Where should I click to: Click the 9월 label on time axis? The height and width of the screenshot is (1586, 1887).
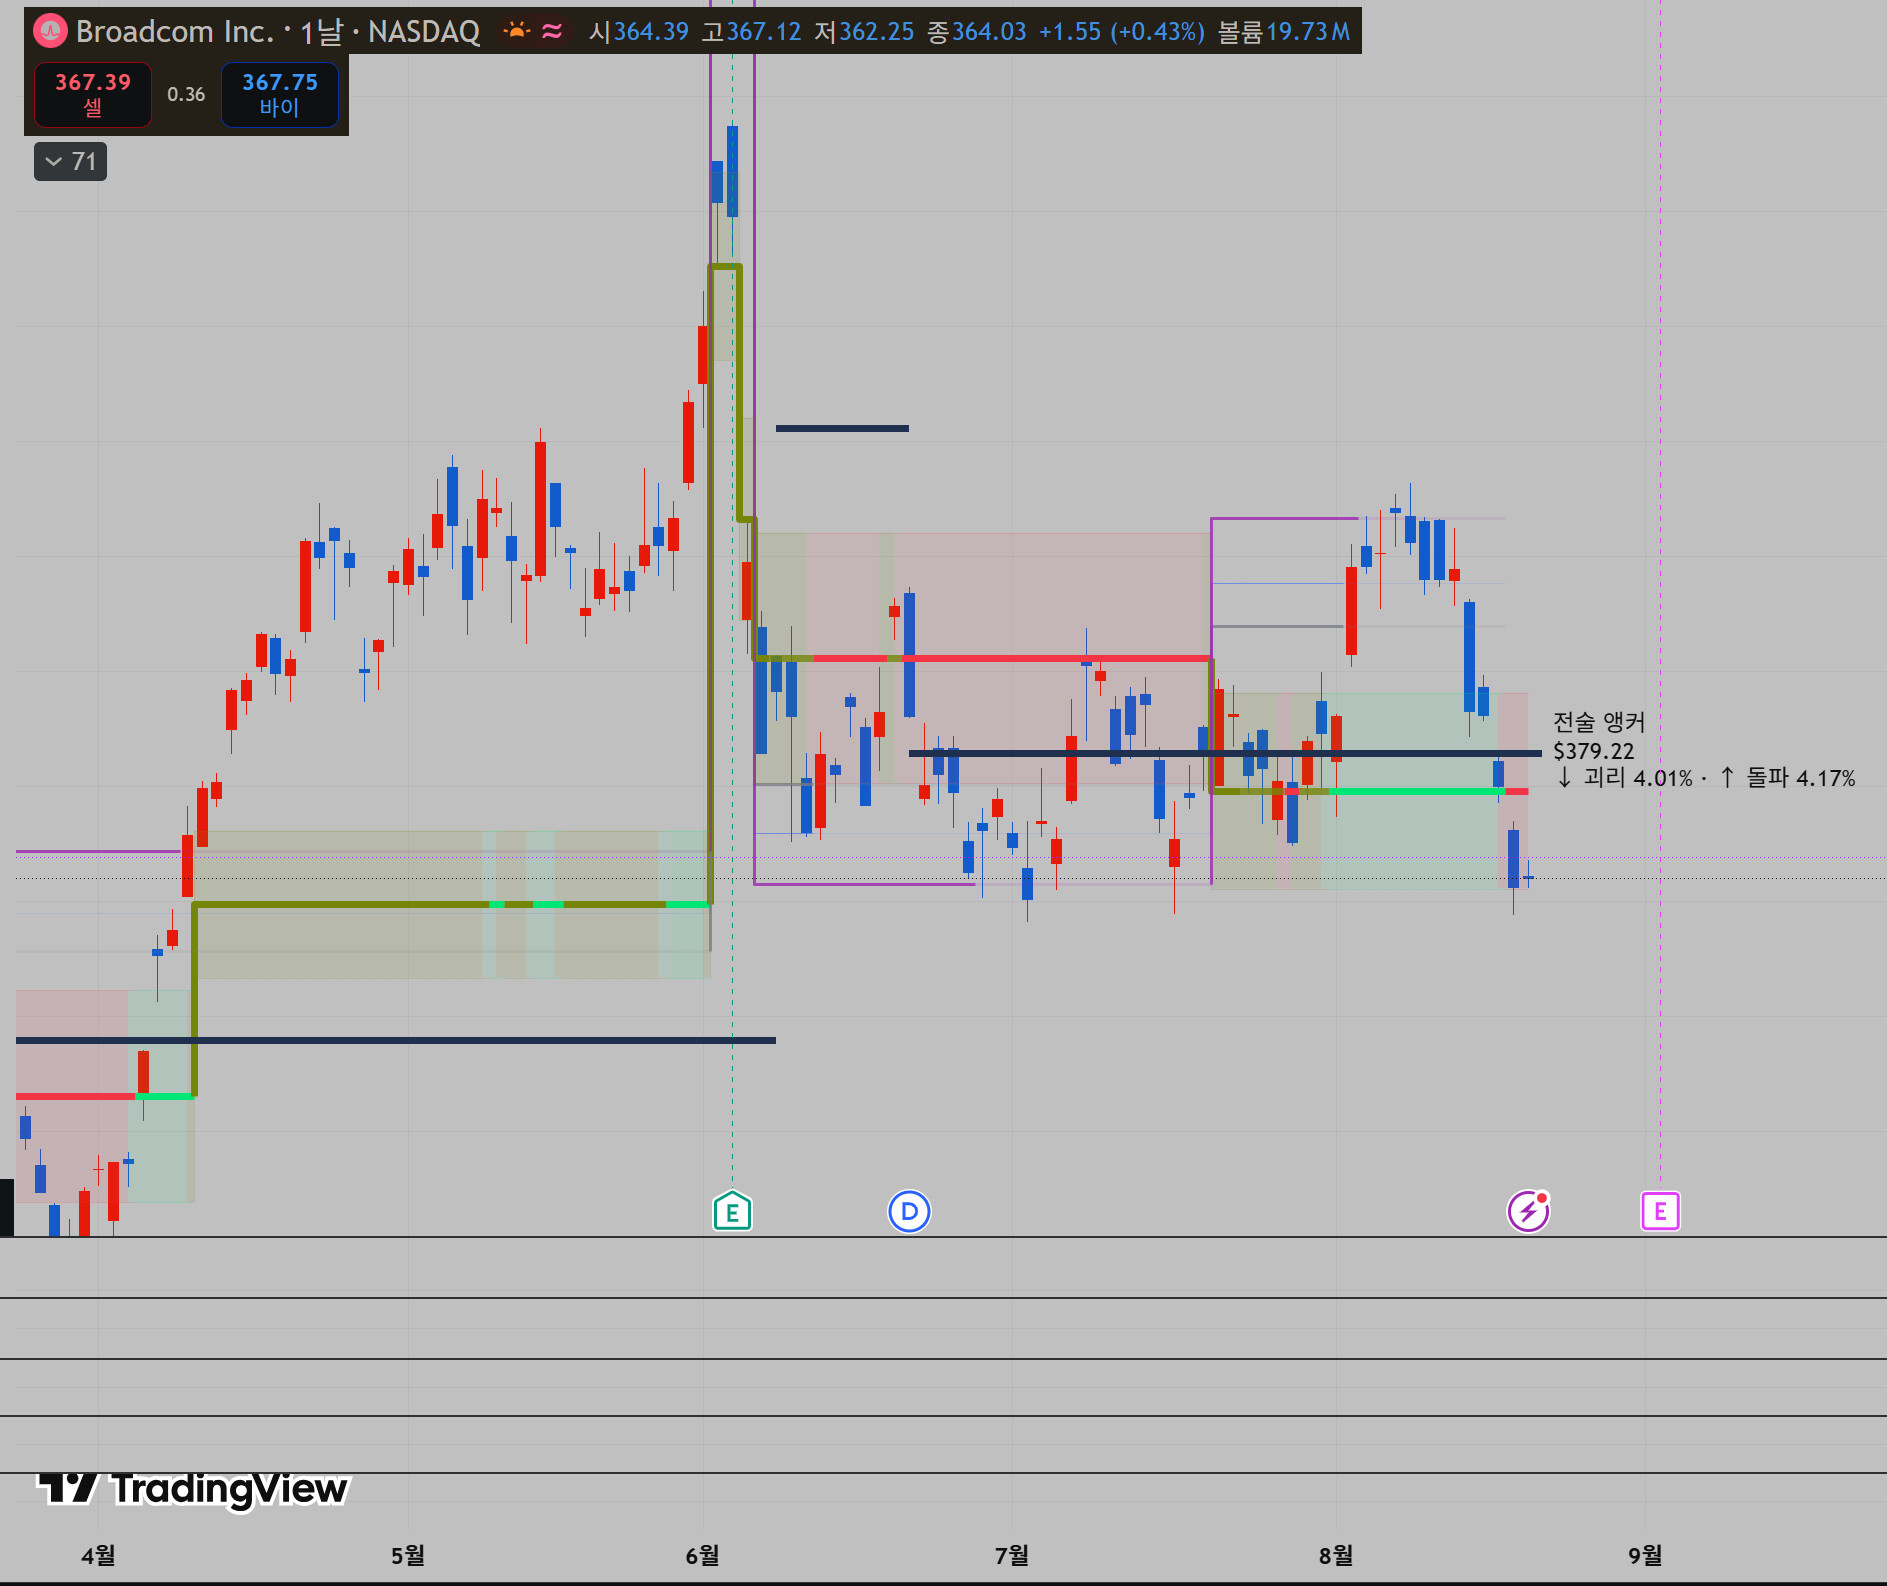[x=1645, y=1555]
